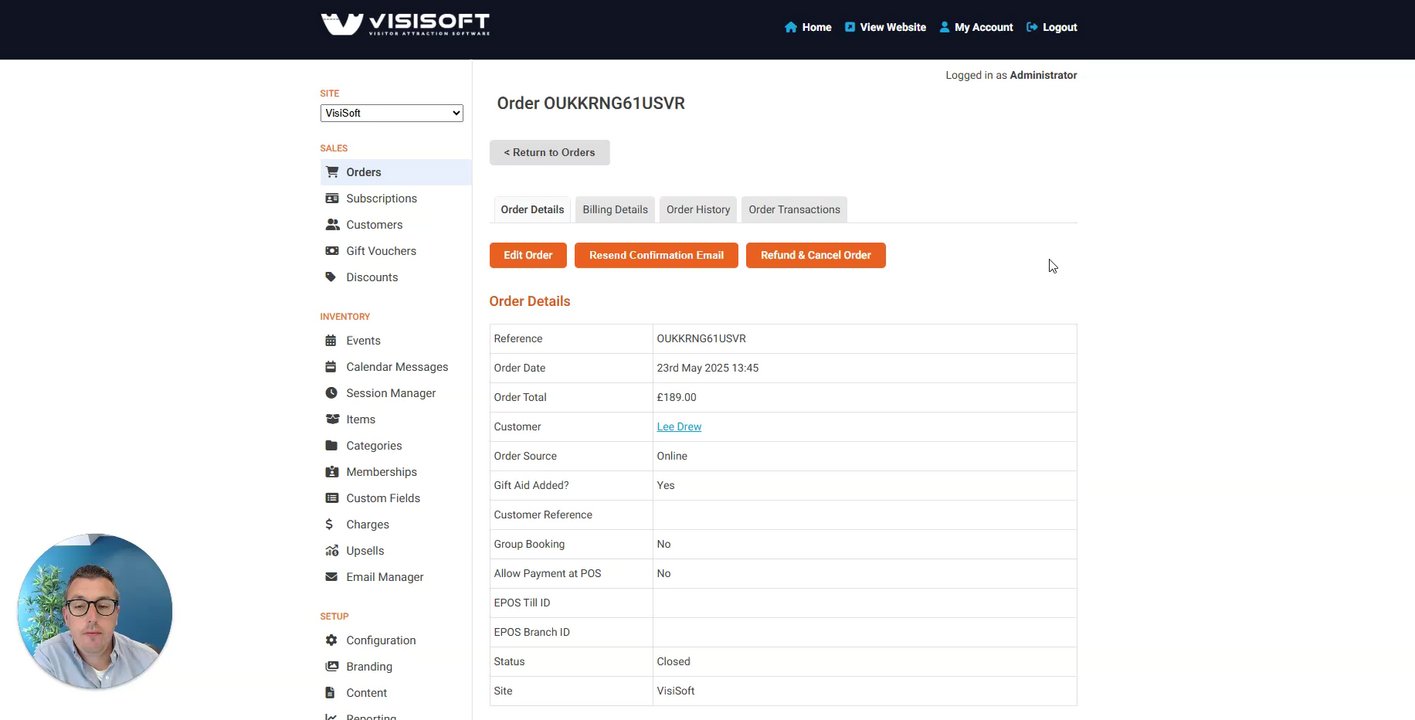Image resolution: width=1415 pixels, height=720 pixels.
Task: Select the Order Transactions tab
Action: coord(794,209)
